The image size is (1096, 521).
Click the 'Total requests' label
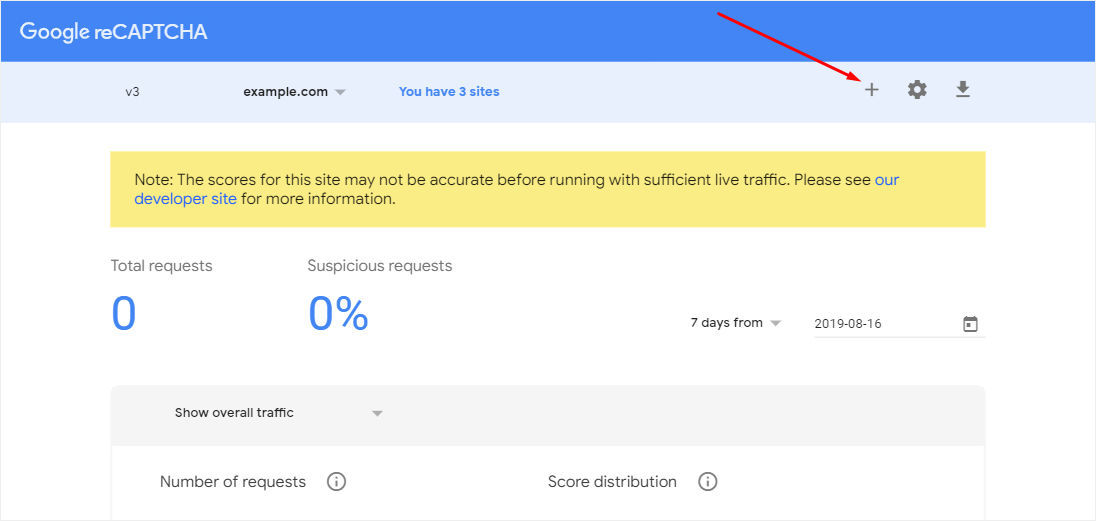[161, 266]
